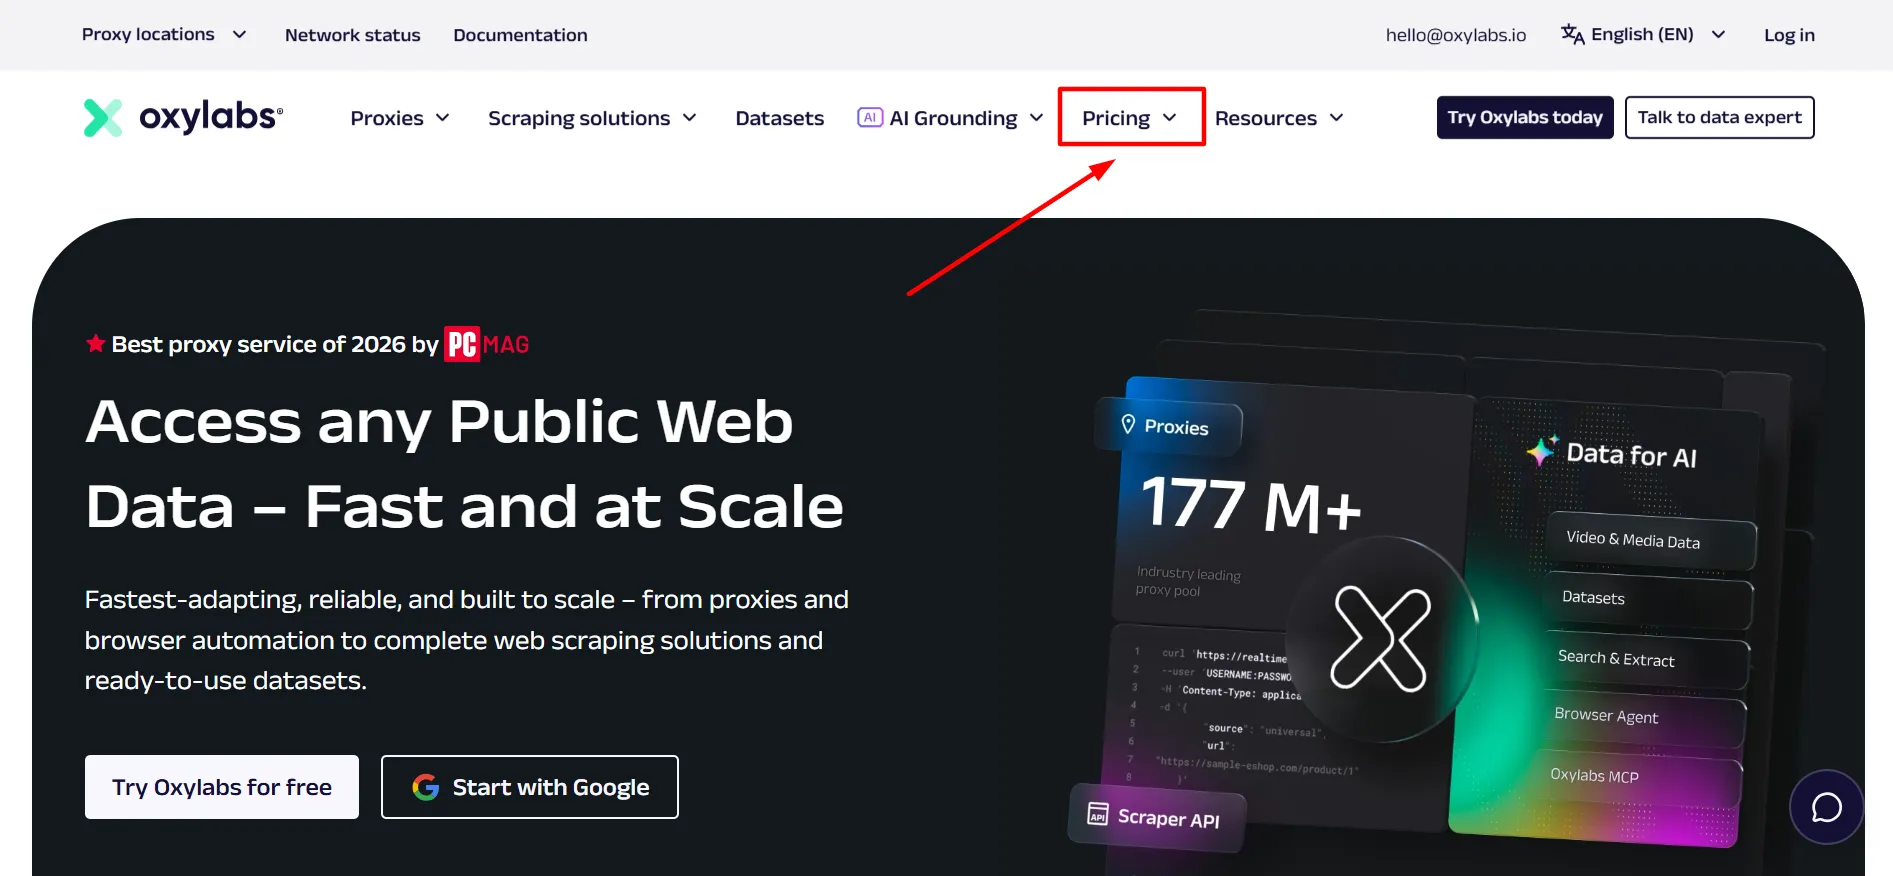Select the English (EN) language option
This screenshot has width=1893, height=876.
coord(1643,35)
